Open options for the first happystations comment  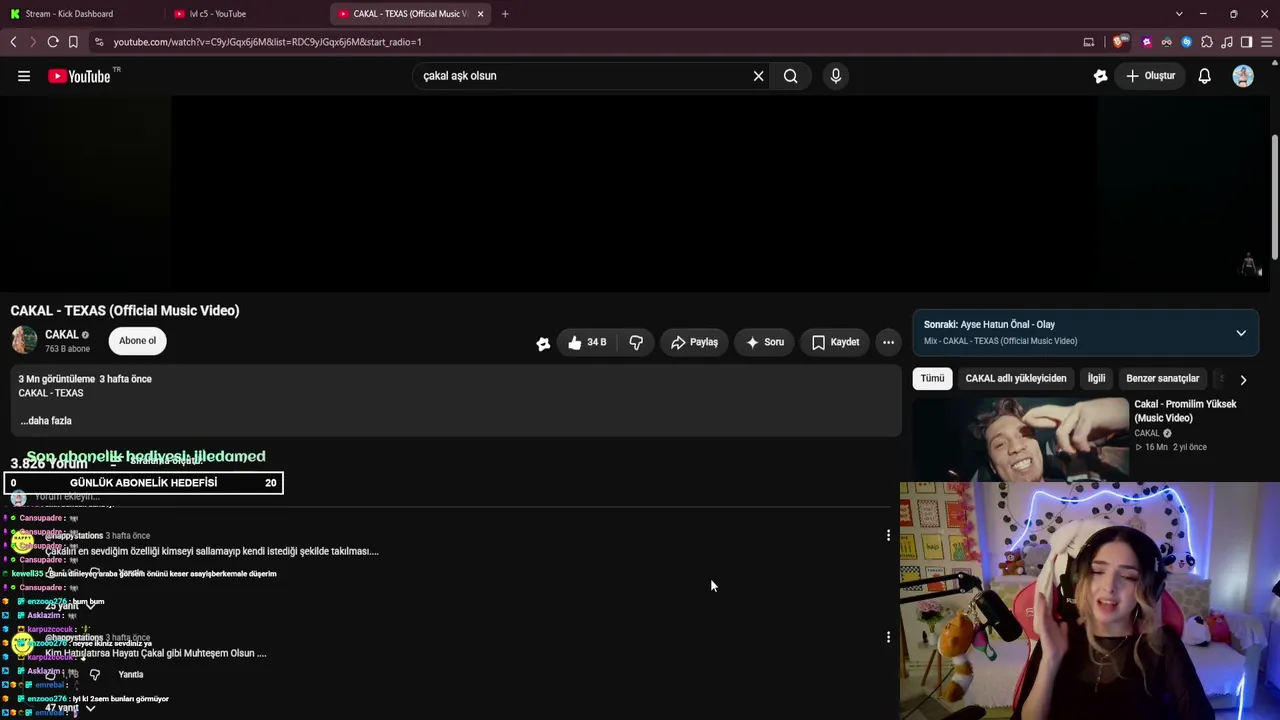pos(888,536)
